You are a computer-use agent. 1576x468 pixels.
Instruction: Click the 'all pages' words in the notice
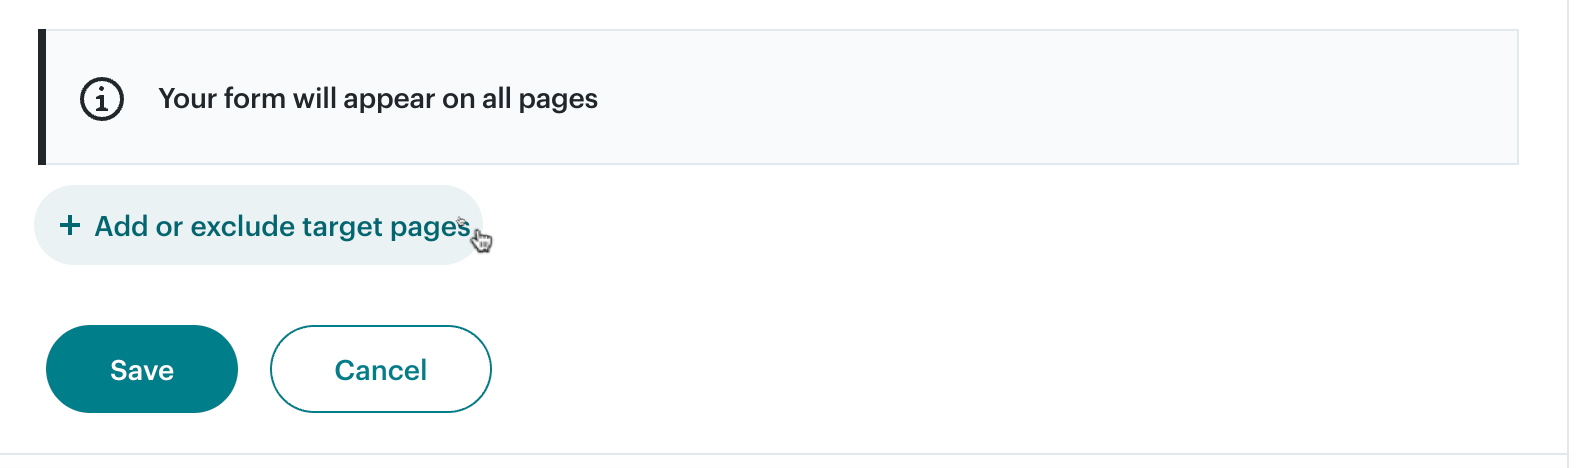(x=540, y=99)
